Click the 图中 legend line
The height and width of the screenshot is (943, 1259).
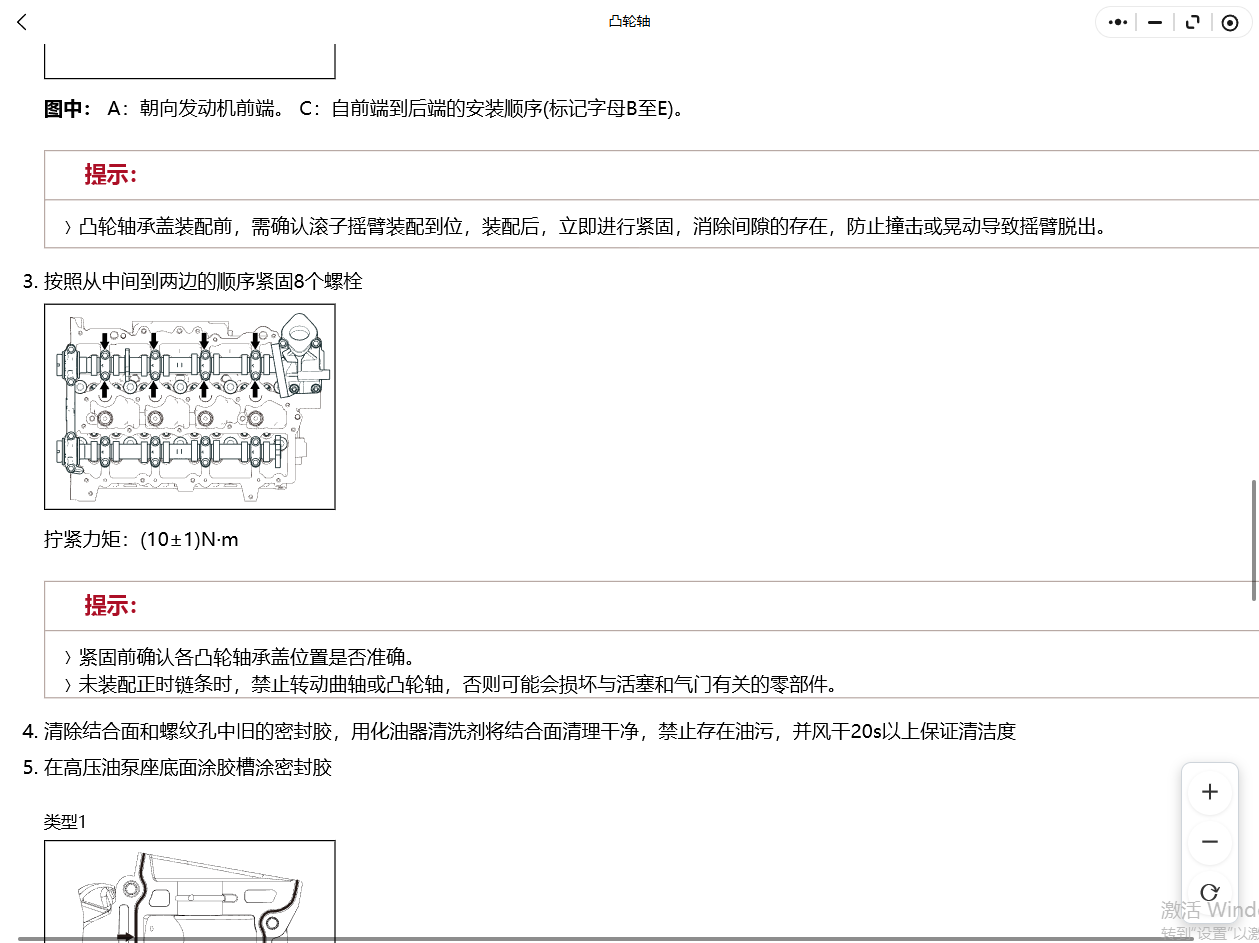click(x=366, y=109)
